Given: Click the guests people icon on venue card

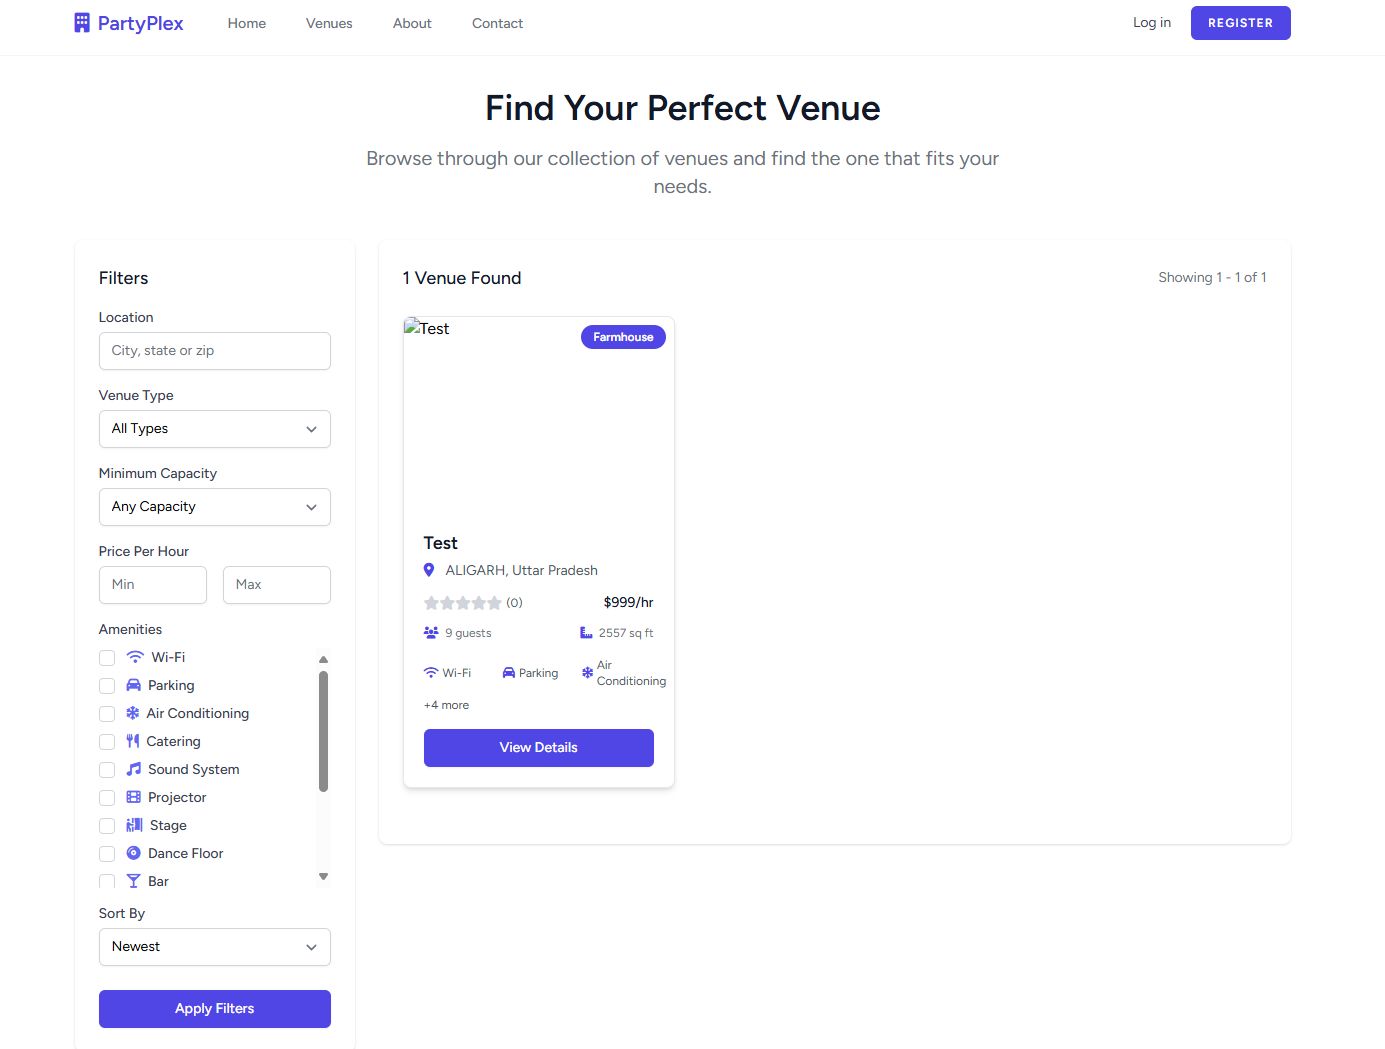Looking at the screenshot, I should point(431,633).
